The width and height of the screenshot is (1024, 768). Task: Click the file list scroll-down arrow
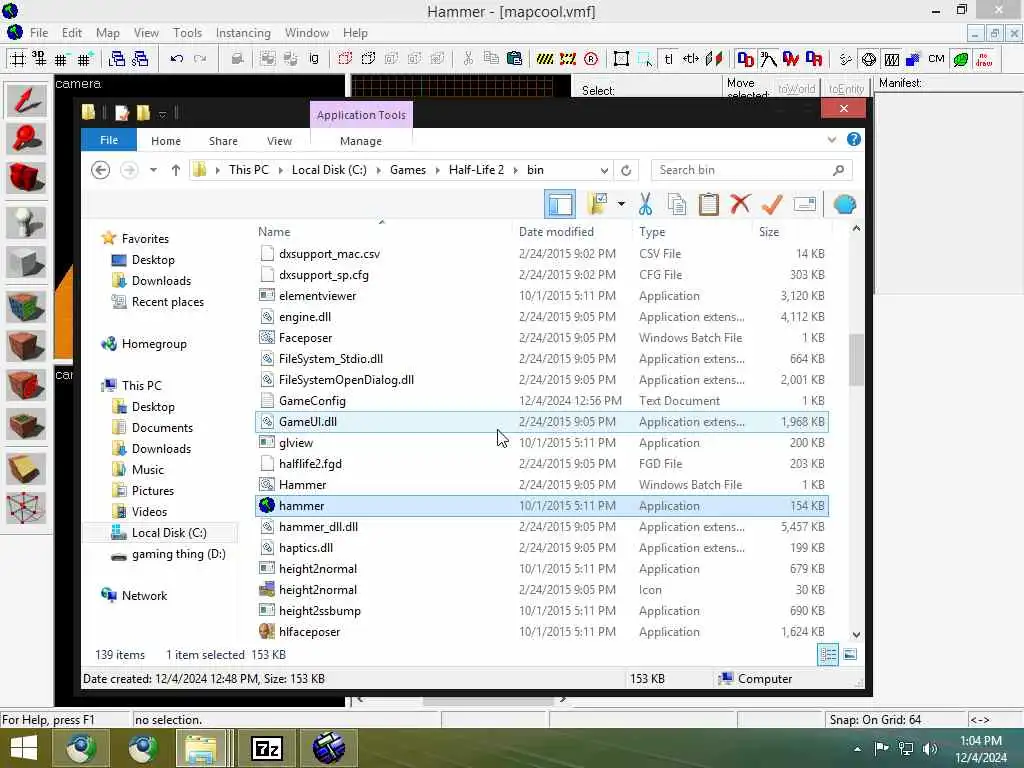click(x=856, y=635)
